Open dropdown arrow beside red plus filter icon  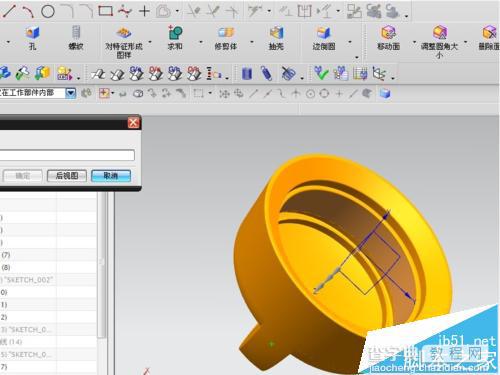[x=113, y=93]
